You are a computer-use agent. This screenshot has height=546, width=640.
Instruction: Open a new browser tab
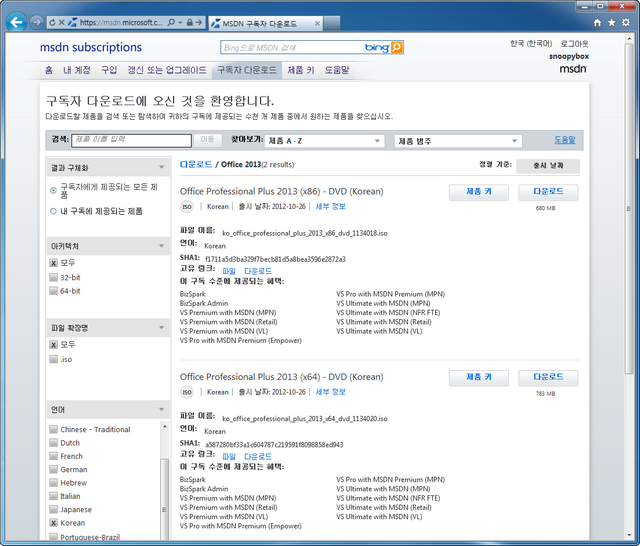(332, 23)
